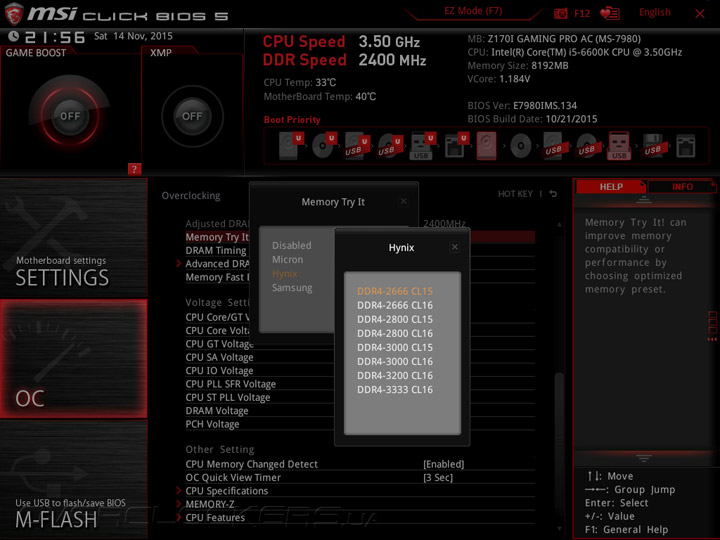Choose Disabled in Memory Try It list

point(292,245)
